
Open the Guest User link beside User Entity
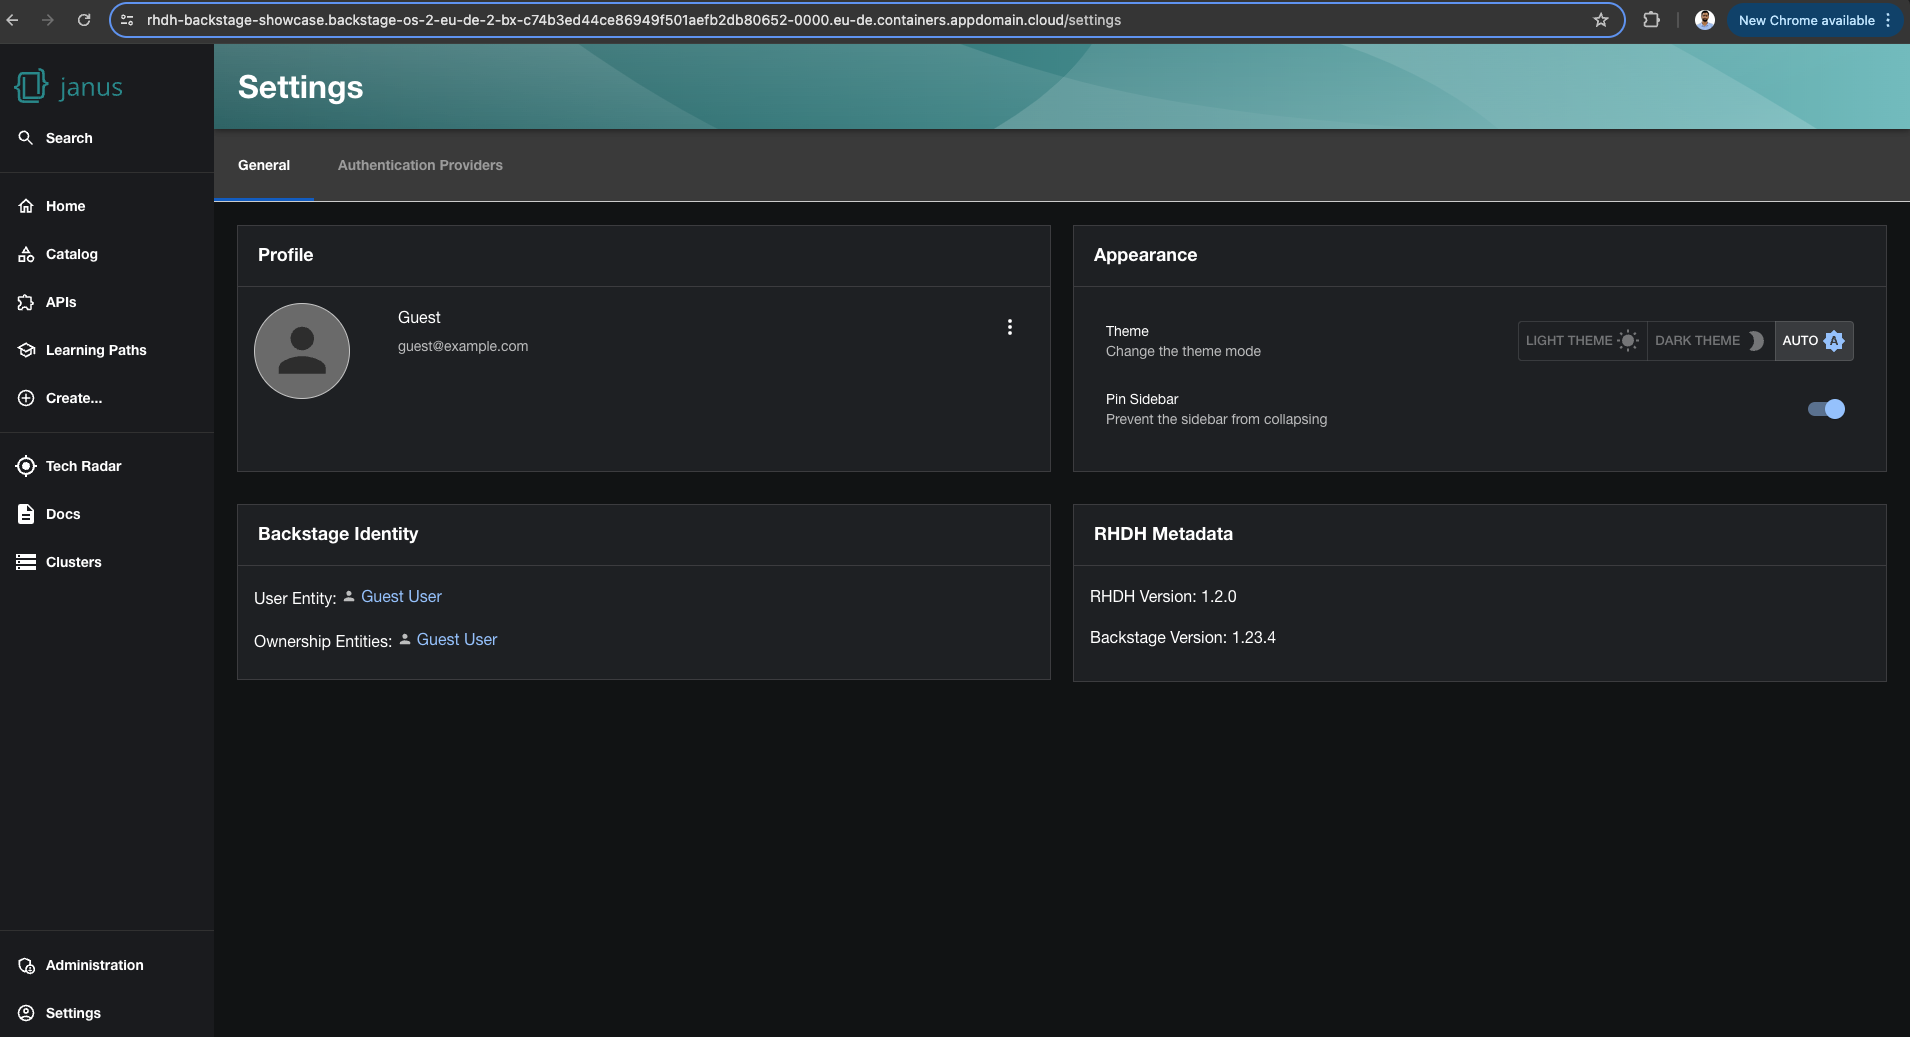click(401, 597)
